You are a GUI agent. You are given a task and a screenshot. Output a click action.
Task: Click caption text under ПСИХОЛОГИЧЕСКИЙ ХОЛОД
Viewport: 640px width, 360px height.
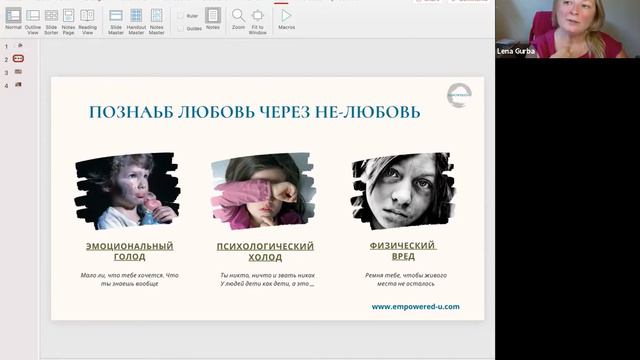click(x=267, y=280)
